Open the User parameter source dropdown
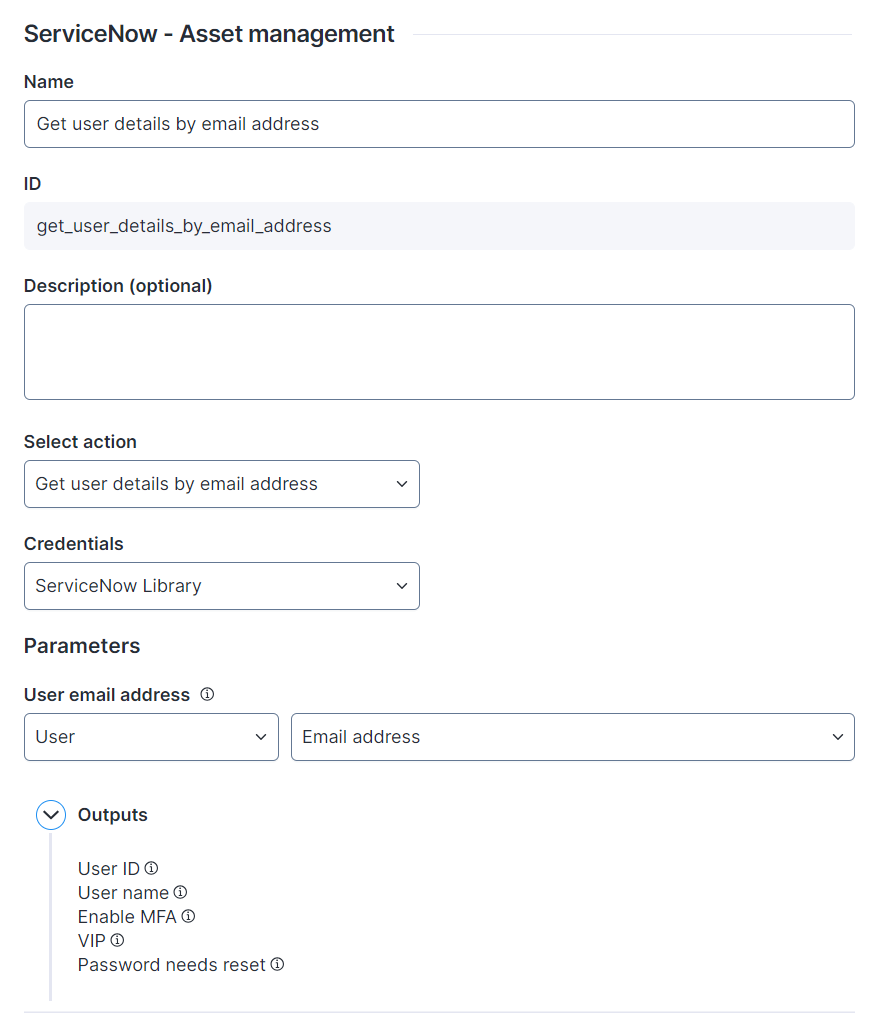 pos(152,737)
